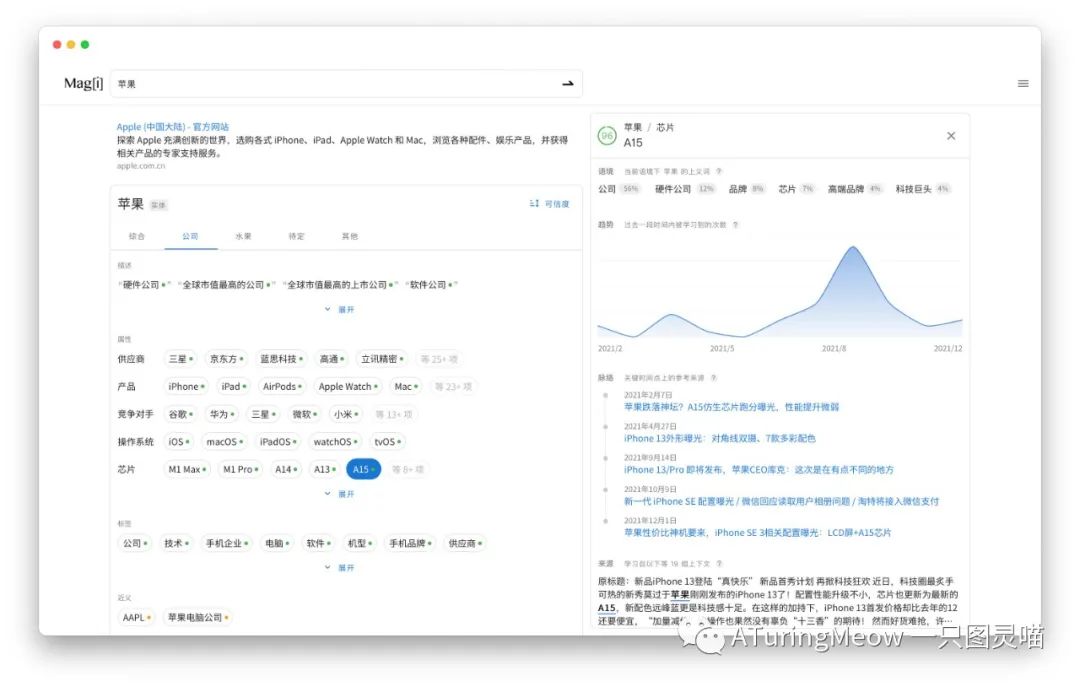
Task: Open 新一代 iPhone SE 配置曝光 link
Action: pyautogui.click(x=781, y=501)
